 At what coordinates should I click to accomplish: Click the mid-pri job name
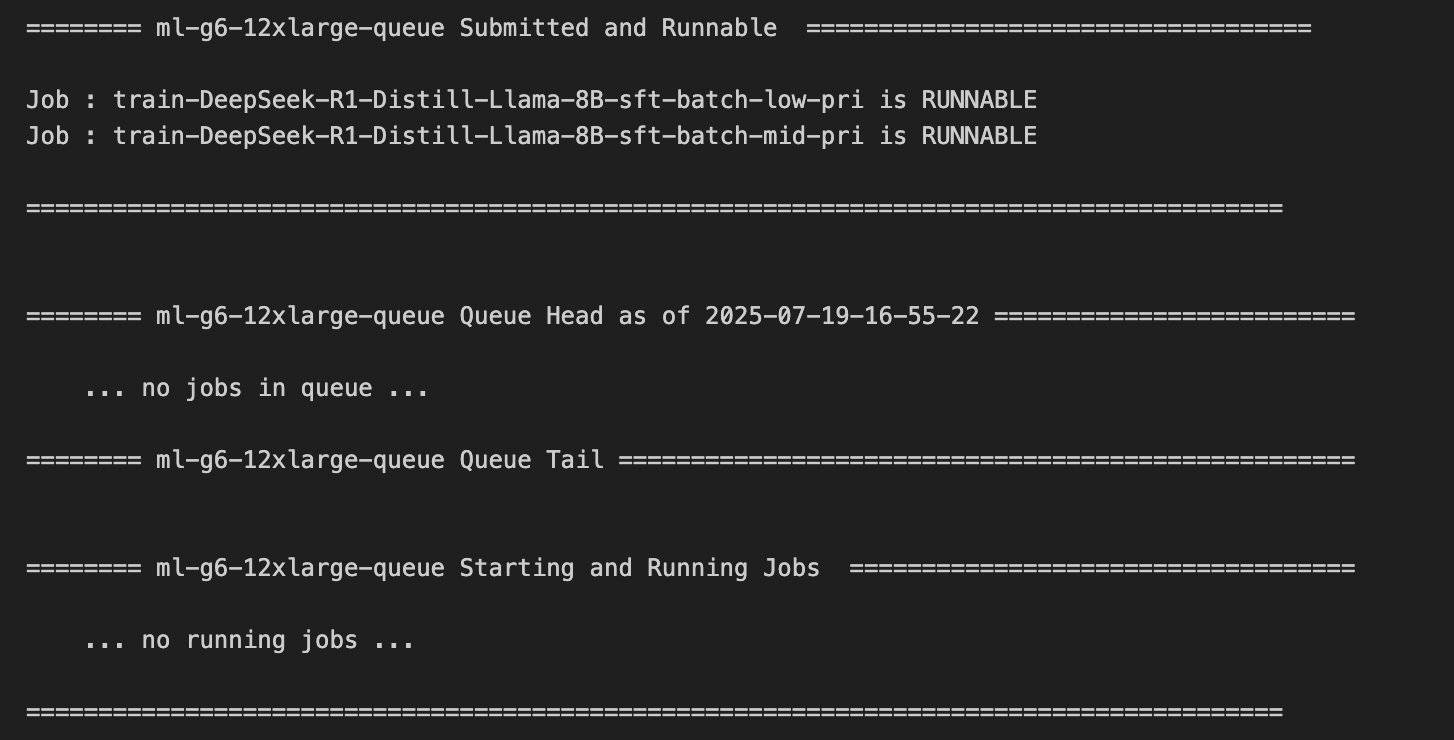[488, 136]
